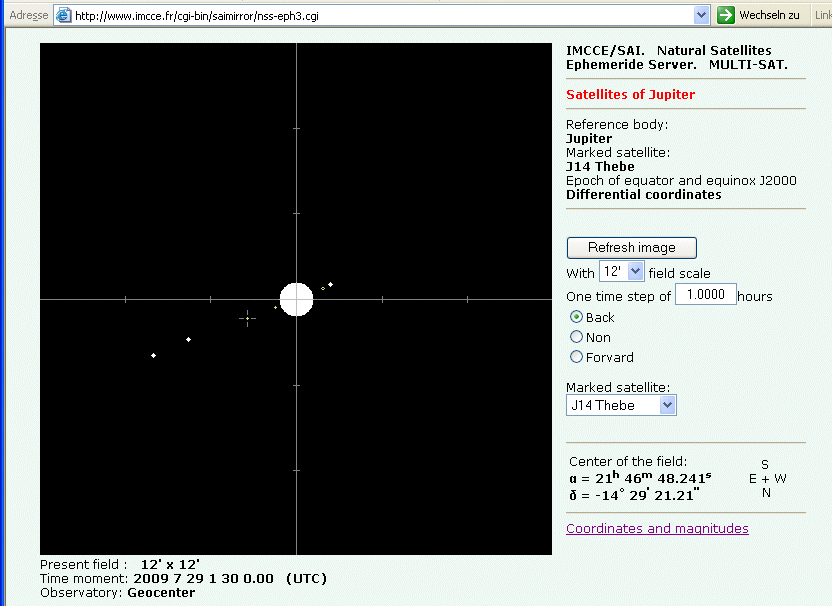This screenshot has width=832, height=606.
Task: Click the green Go arrow icon
Action: click(x=726, y=15)
